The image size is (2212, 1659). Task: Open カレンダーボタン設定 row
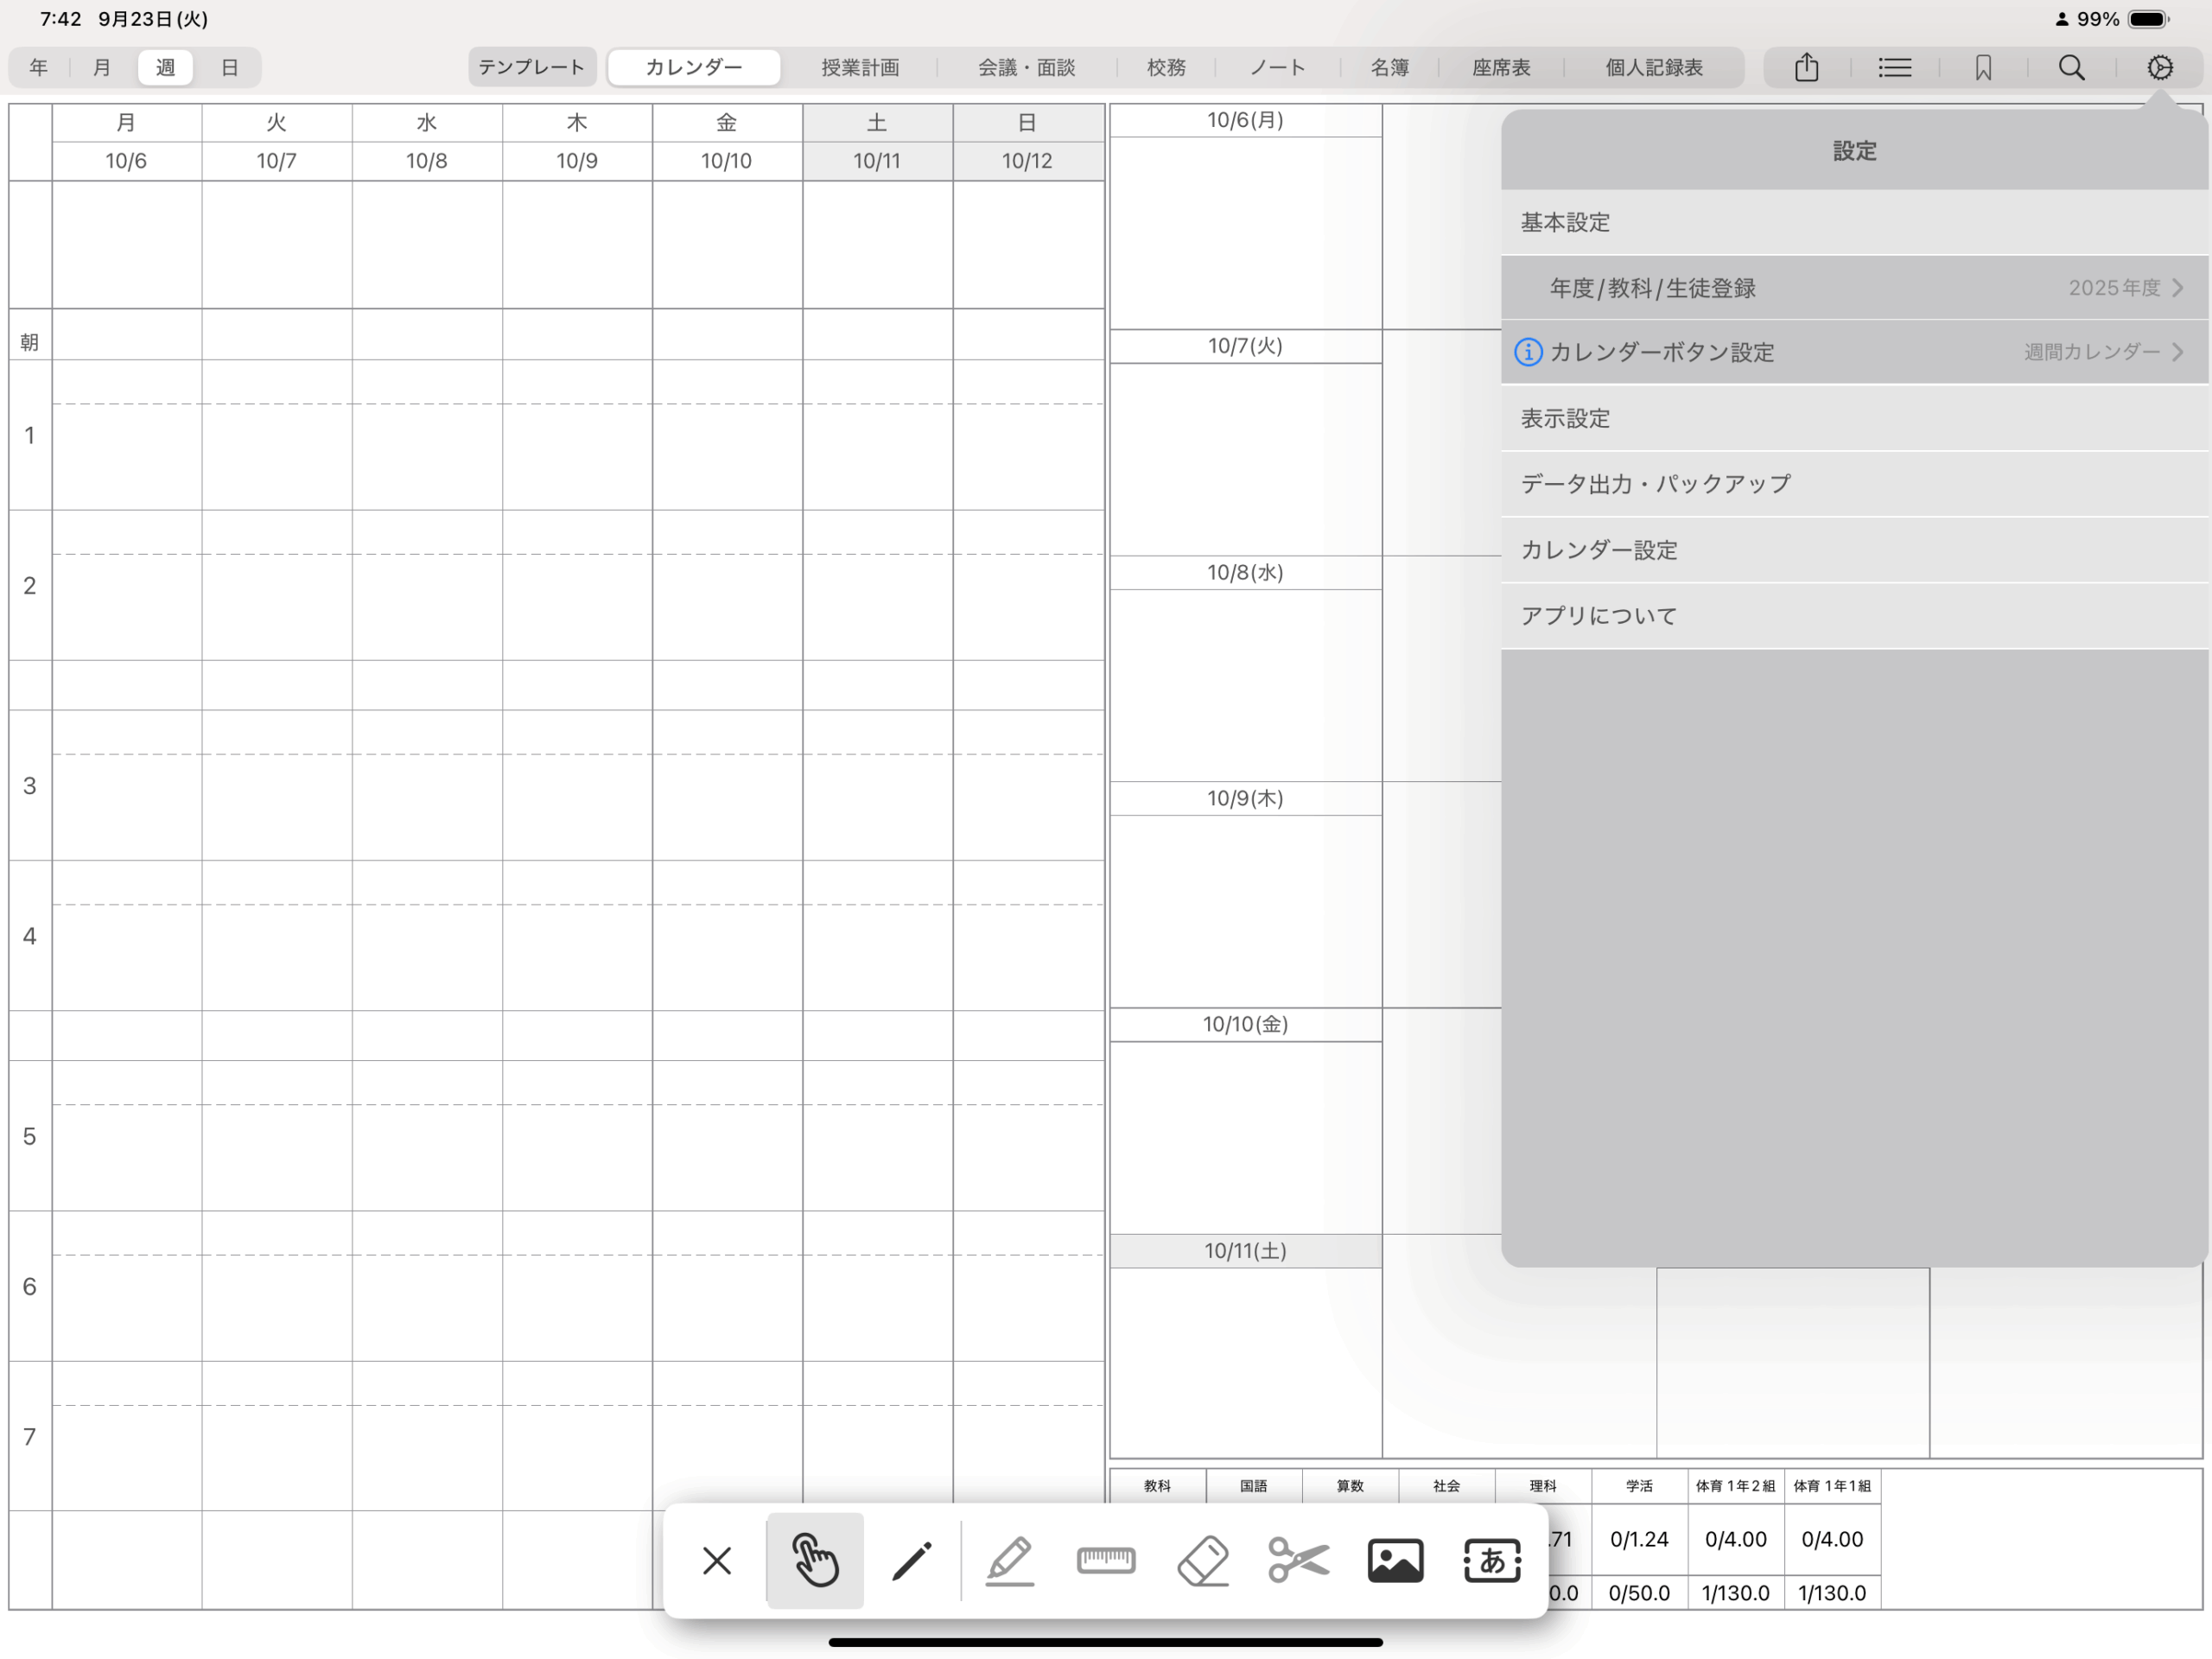click(1854, 352)
